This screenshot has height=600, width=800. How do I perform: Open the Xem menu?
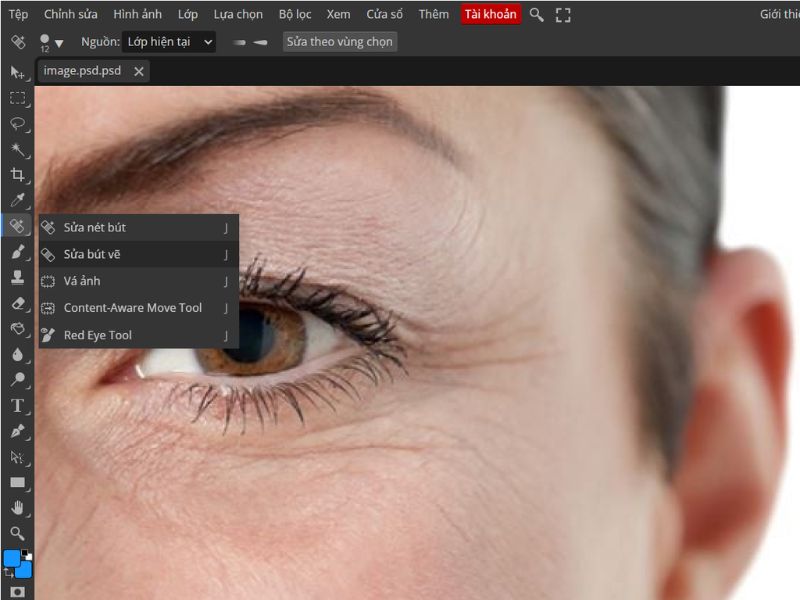coord(338,14)
